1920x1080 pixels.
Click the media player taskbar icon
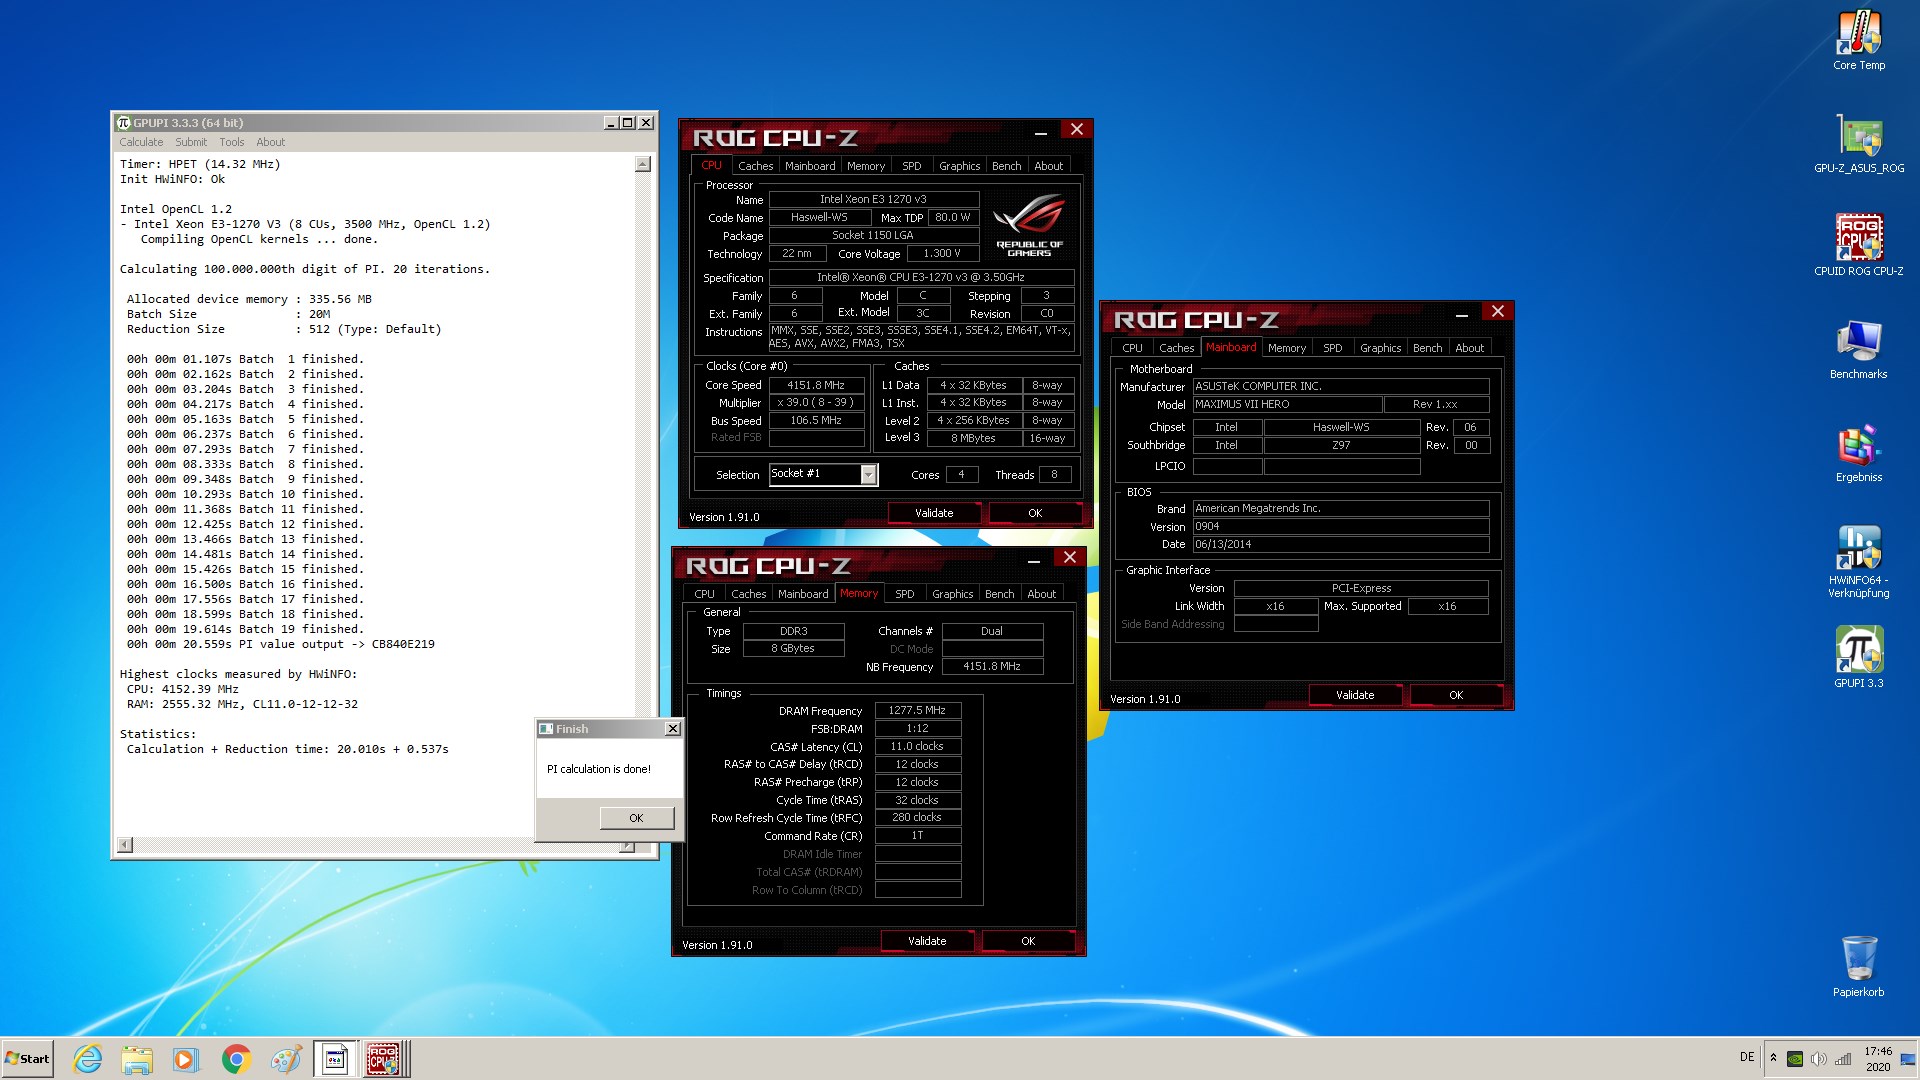(x=186, y=1059)
